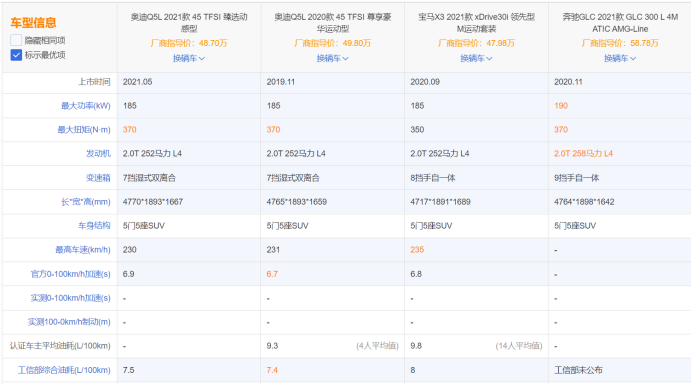691x385 pixels.
Task: Click the 2020.11 launch date cell
Action: 568,82
